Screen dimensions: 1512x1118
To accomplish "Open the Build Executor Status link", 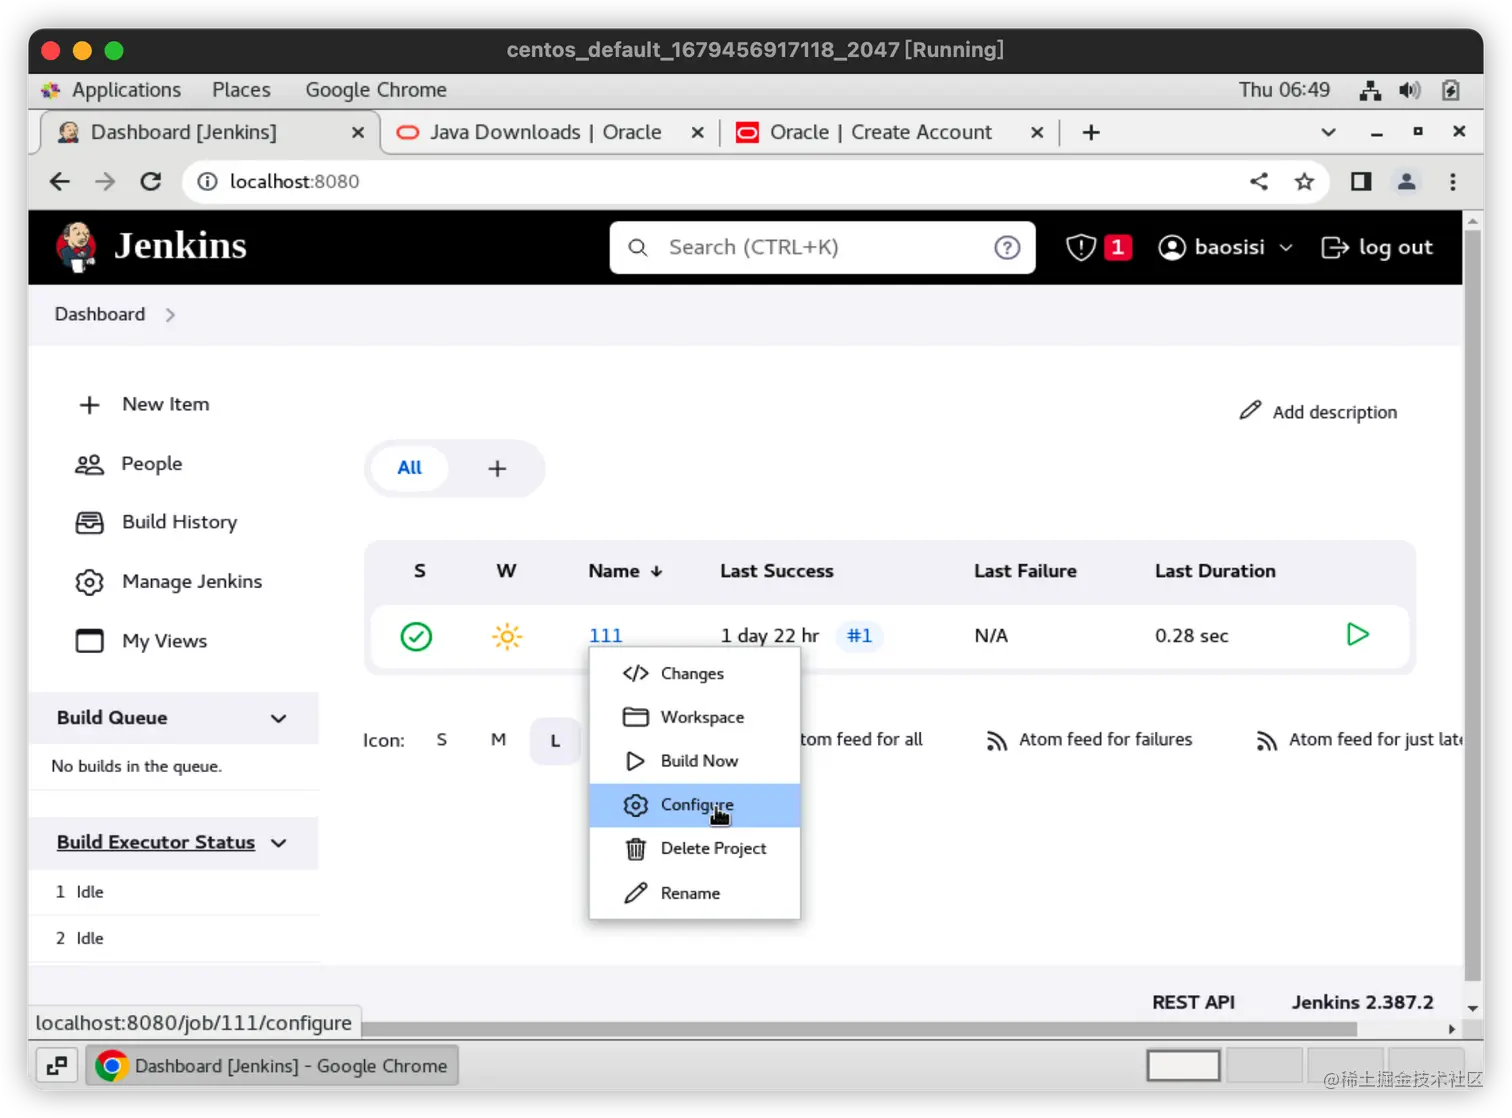I will click(x=156, y=843).
